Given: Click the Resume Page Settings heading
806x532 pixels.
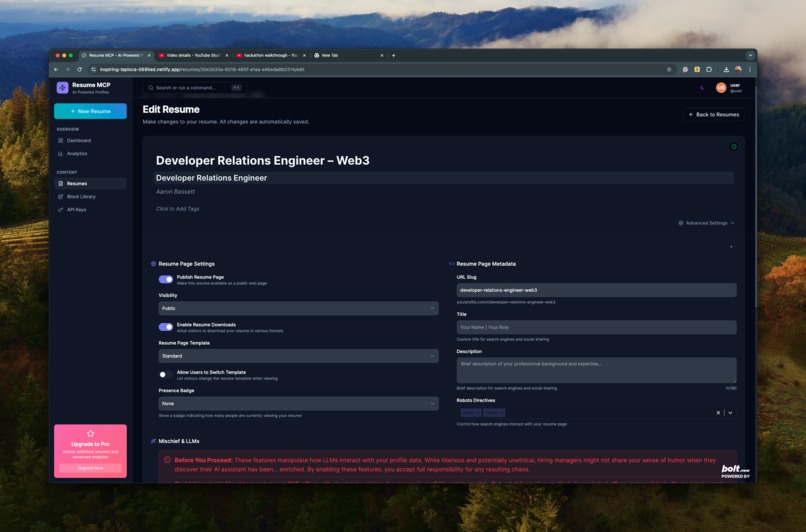Looking at the screenshot, I should click(x=187, y=264).
